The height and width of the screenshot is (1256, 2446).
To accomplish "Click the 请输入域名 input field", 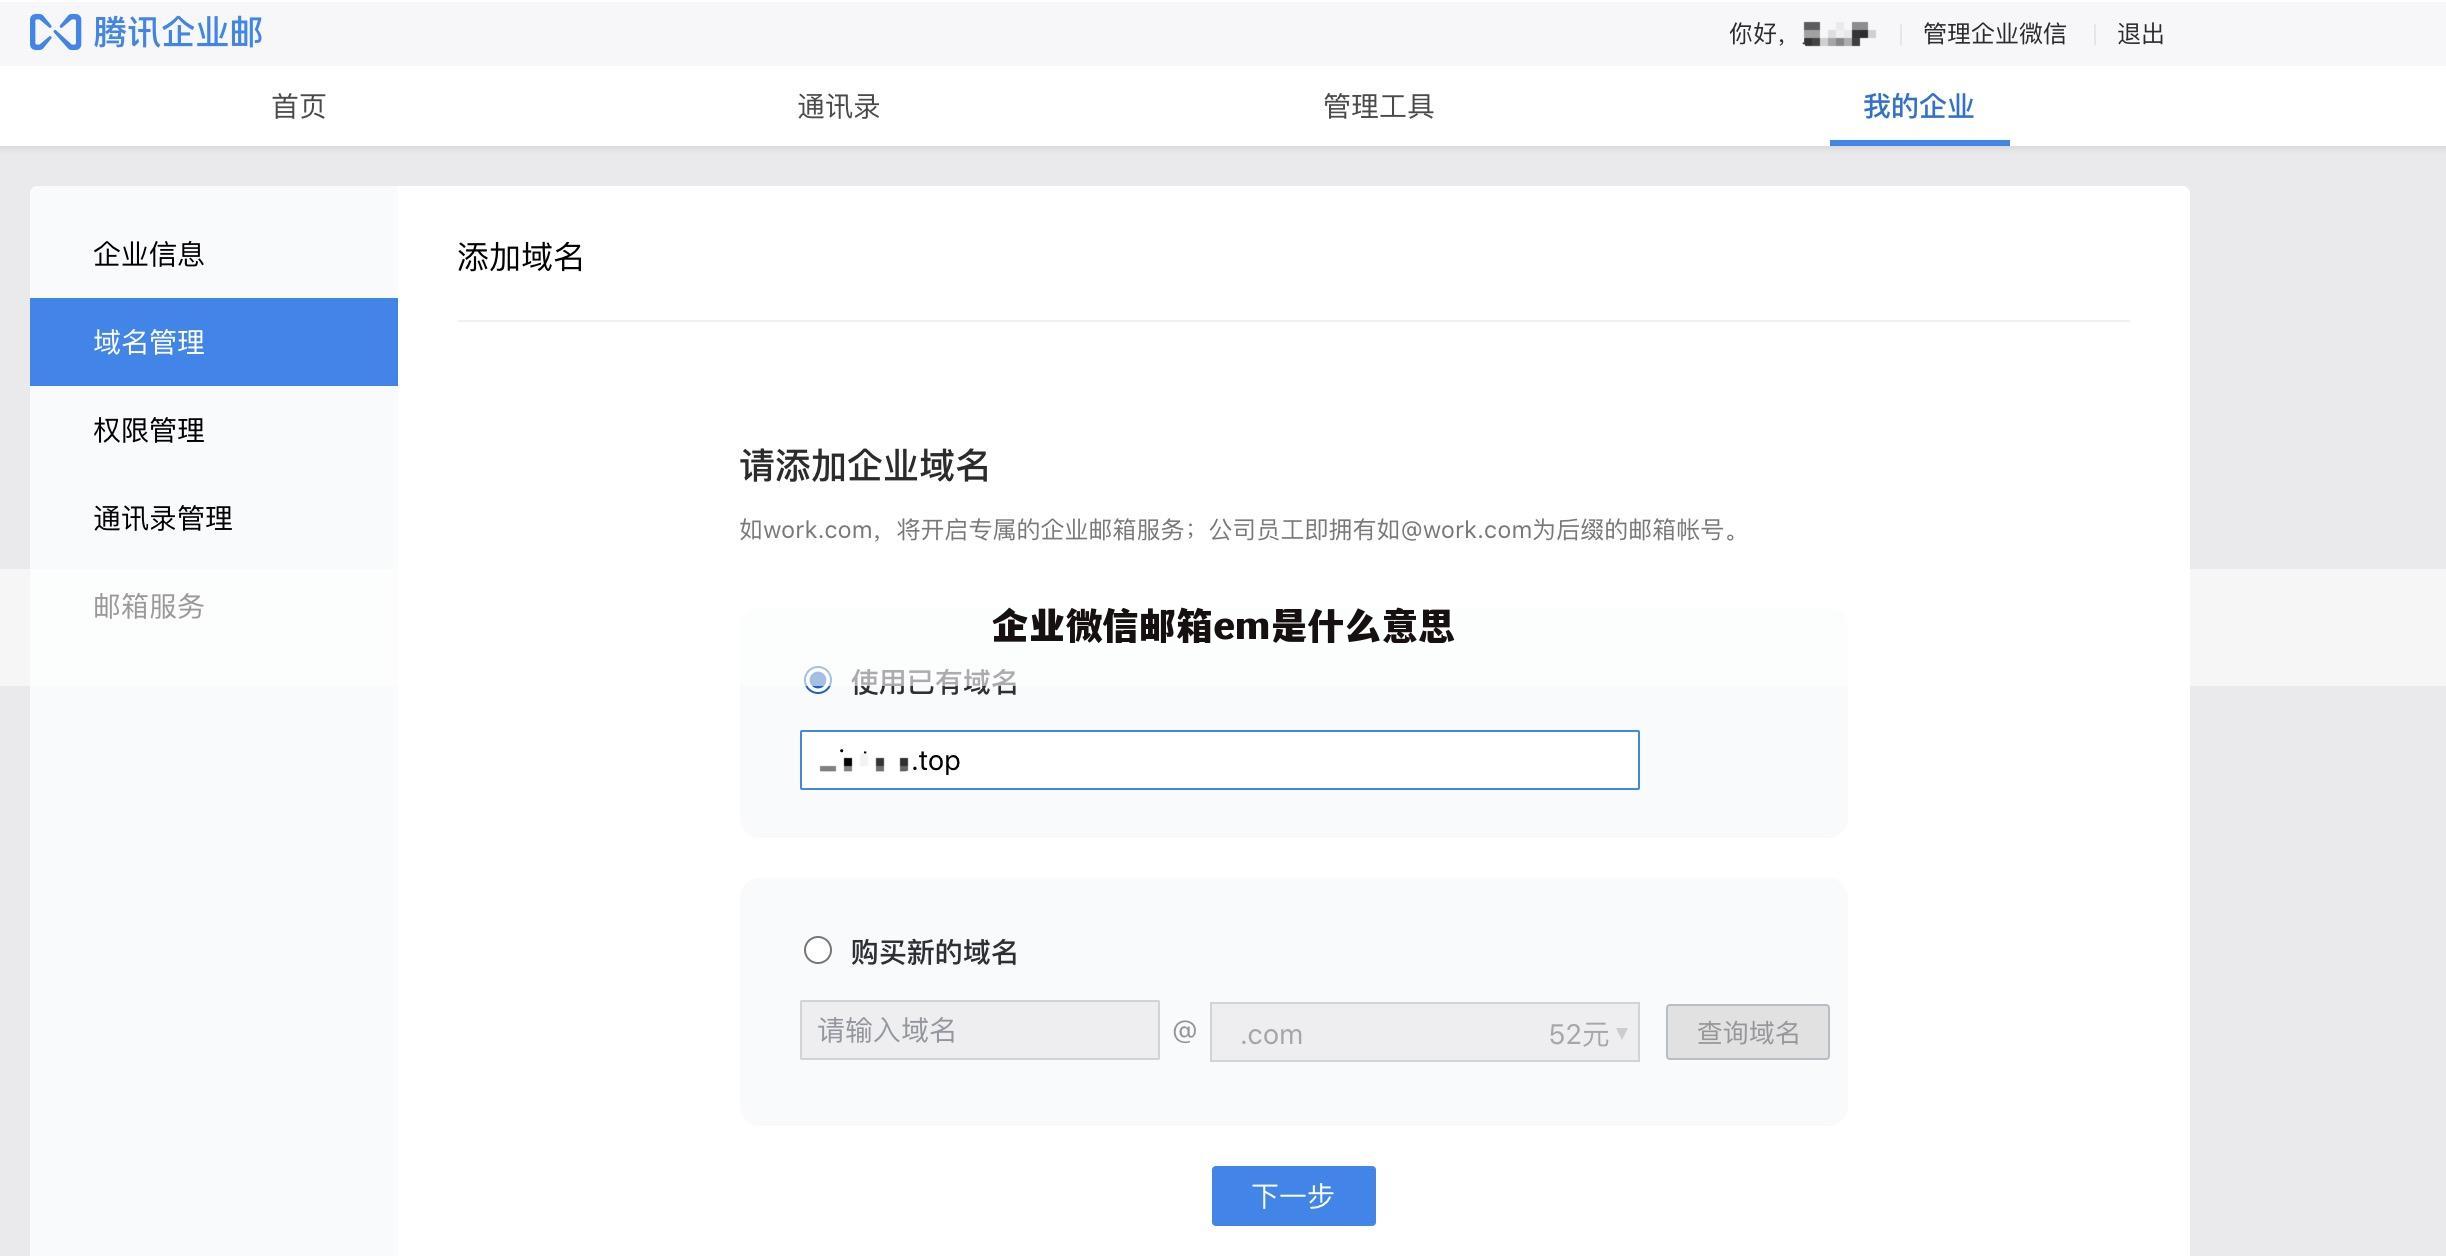I will pyautogui.click(x=979, y=1030).
